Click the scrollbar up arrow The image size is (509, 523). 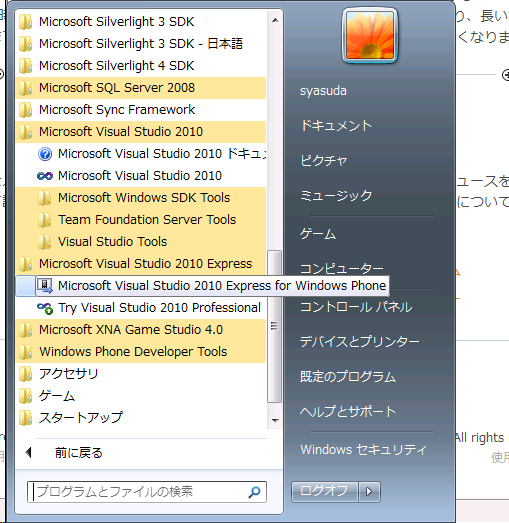point(275,21)
